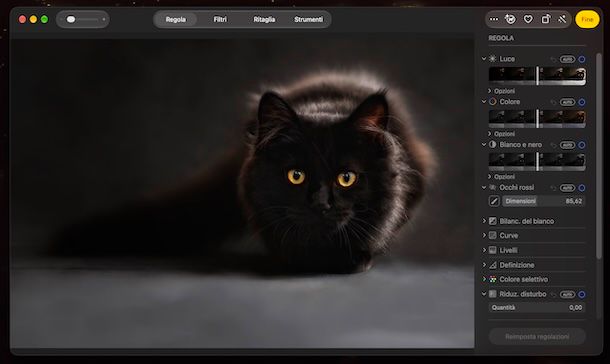Toggle the Riduz. disturbo blue circle

pyautogui.click(x=582, y=294)
